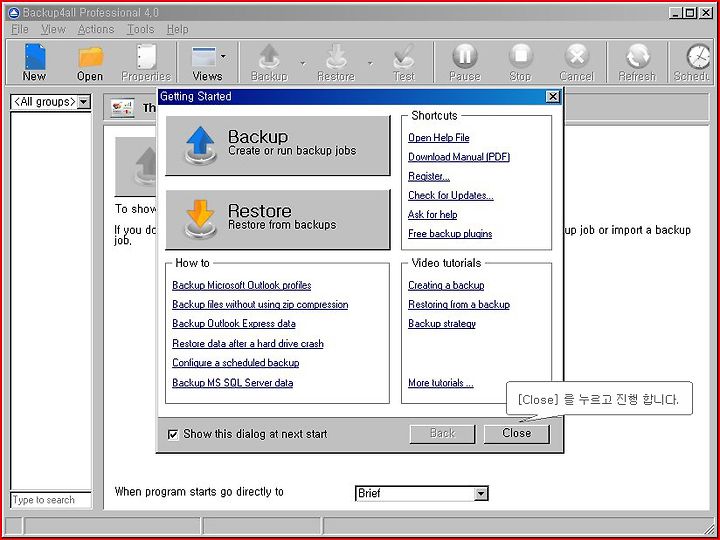Viewport: 720px width, 540px height.
Task: Click the Register... link
Action: pos(429,176)
